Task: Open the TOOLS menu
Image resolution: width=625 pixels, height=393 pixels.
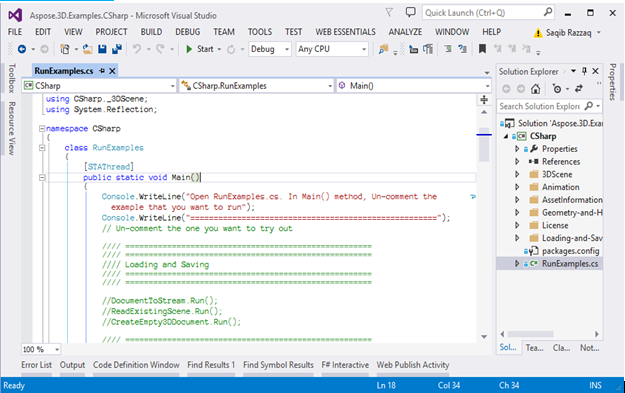Action: point(260,32)
